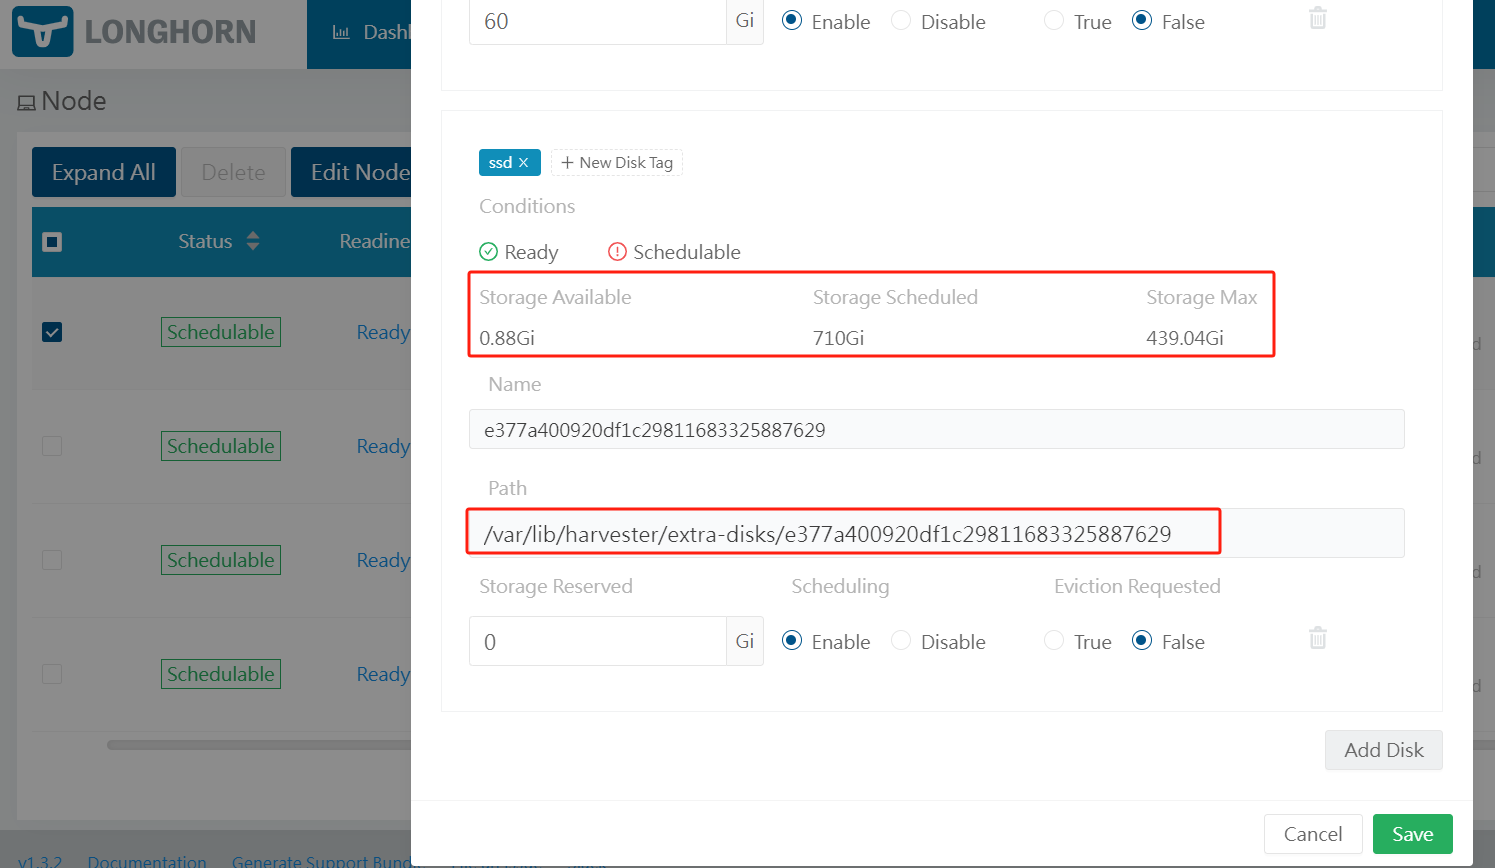This screenshot has width=1495, height=868.
Task: Click the Schedulable warning icon
Action: [618, 251]
